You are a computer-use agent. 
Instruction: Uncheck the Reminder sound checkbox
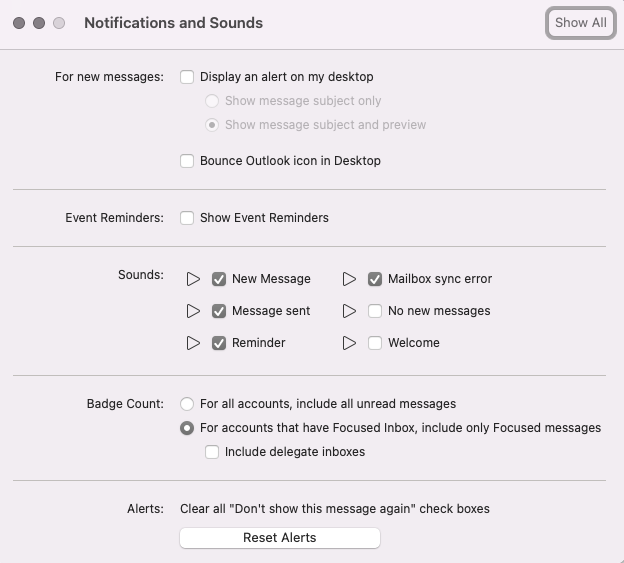point(219,343)
